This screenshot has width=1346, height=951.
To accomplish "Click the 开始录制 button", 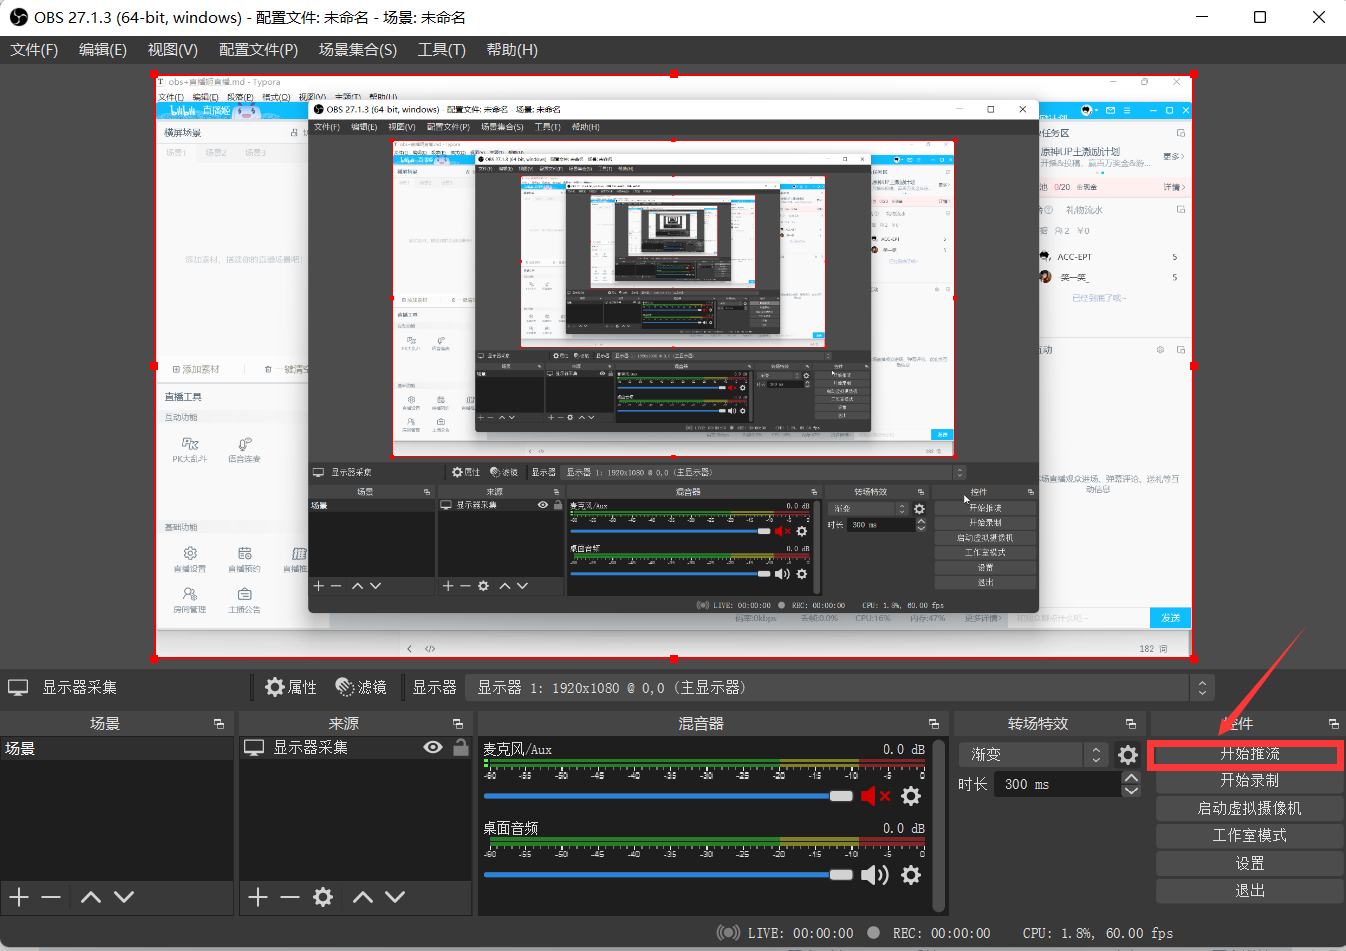I will (1249, 780).
